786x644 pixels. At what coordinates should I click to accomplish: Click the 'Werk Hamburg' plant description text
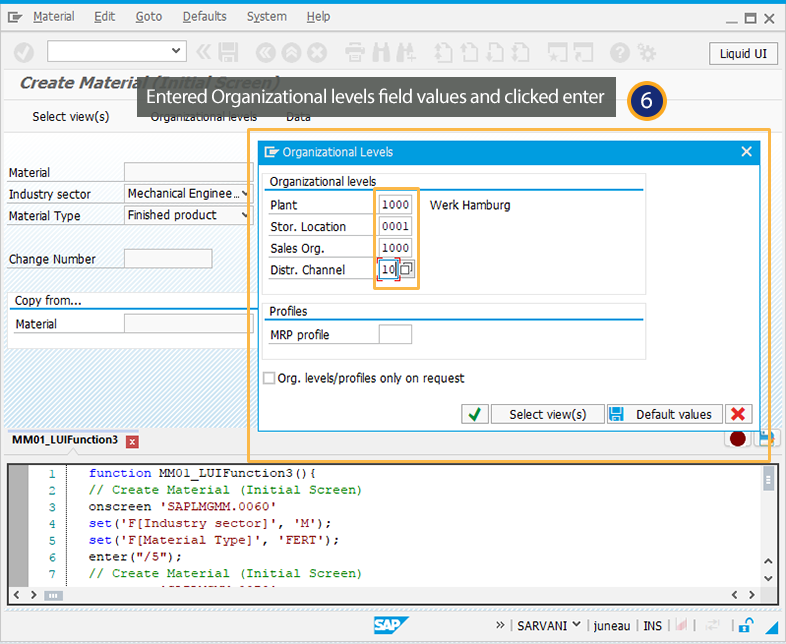click(x=470, y=205)
